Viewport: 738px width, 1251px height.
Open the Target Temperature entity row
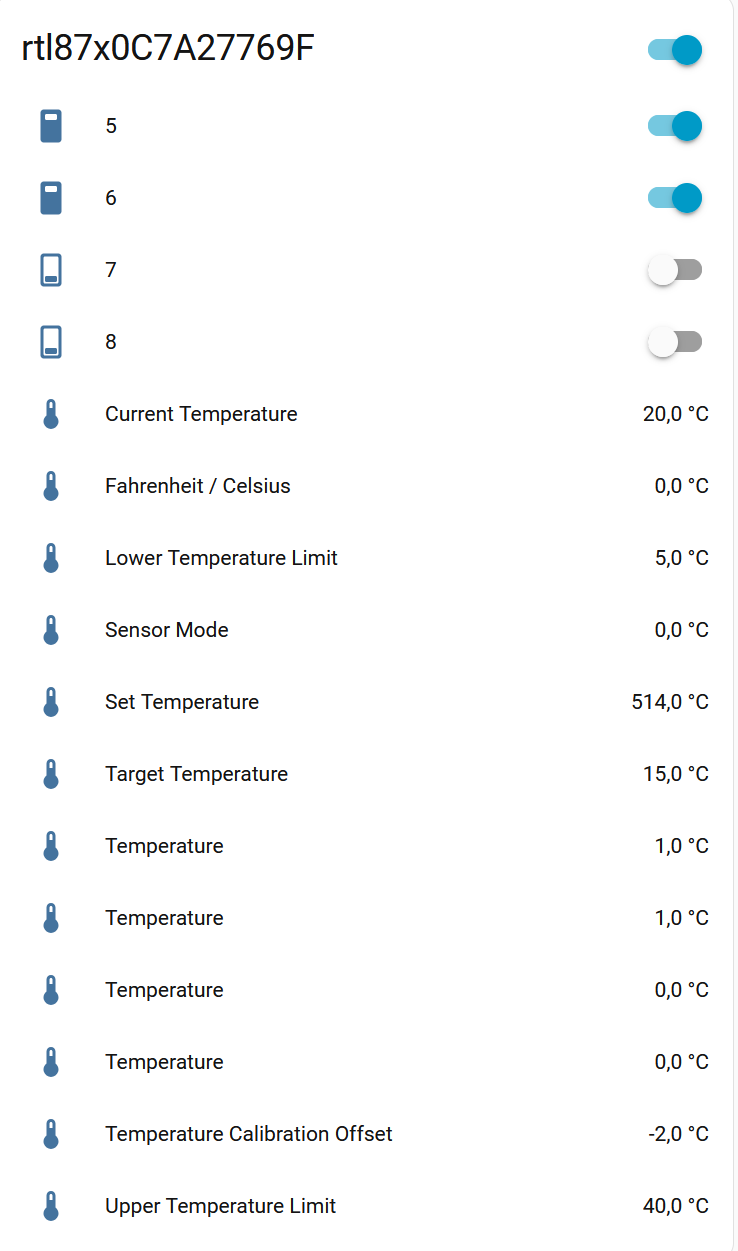[196, 774]
